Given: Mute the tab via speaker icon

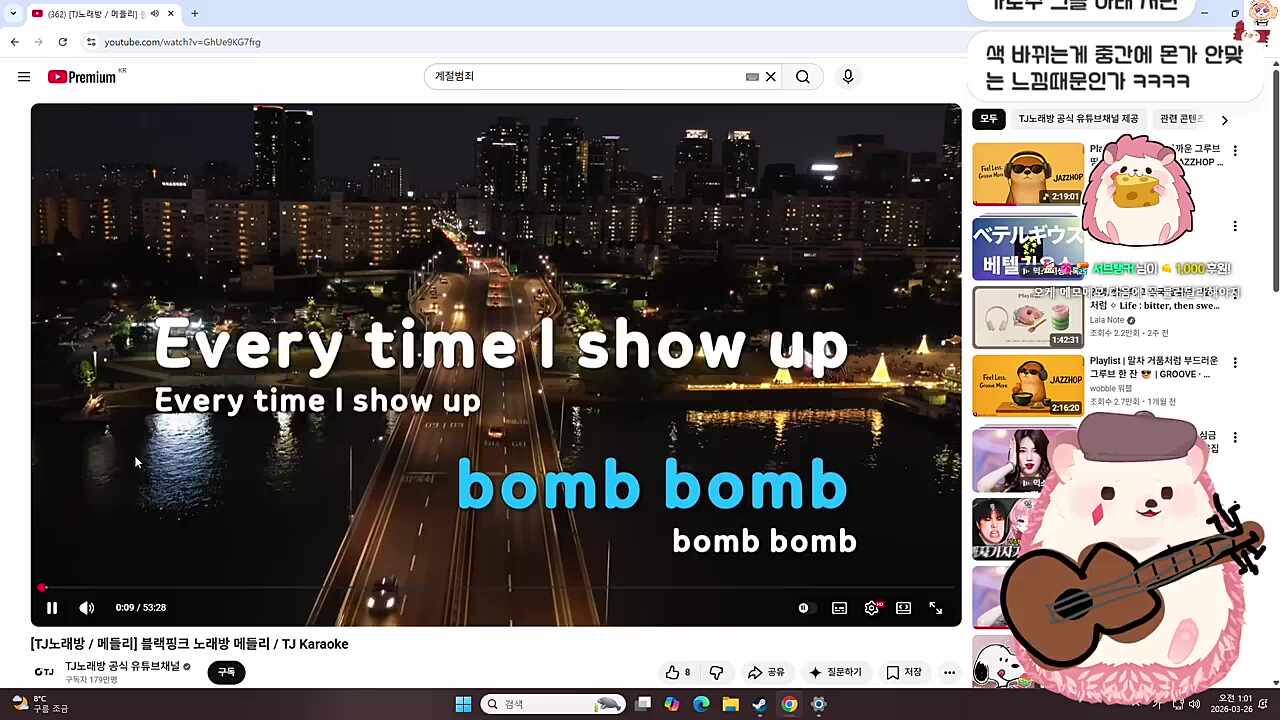Looking at the screenshot, I should [155, 14].
